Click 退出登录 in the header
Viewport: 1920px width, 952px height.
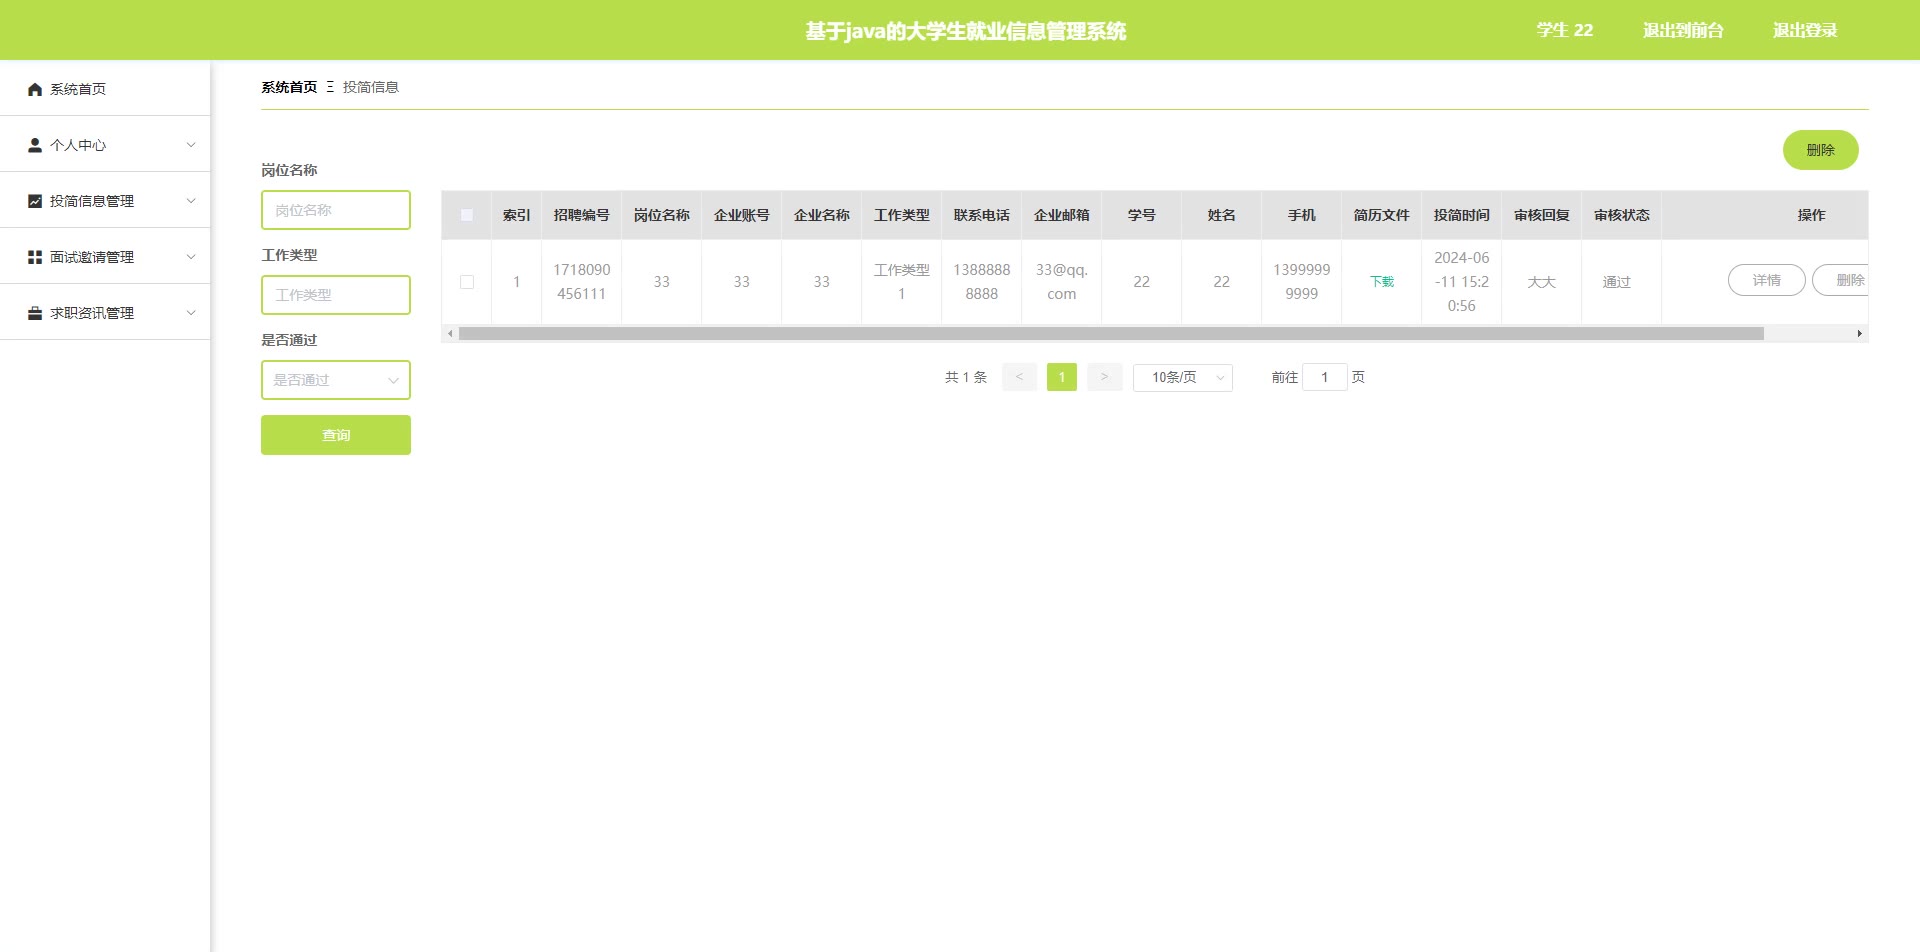tap(1805, 30)
